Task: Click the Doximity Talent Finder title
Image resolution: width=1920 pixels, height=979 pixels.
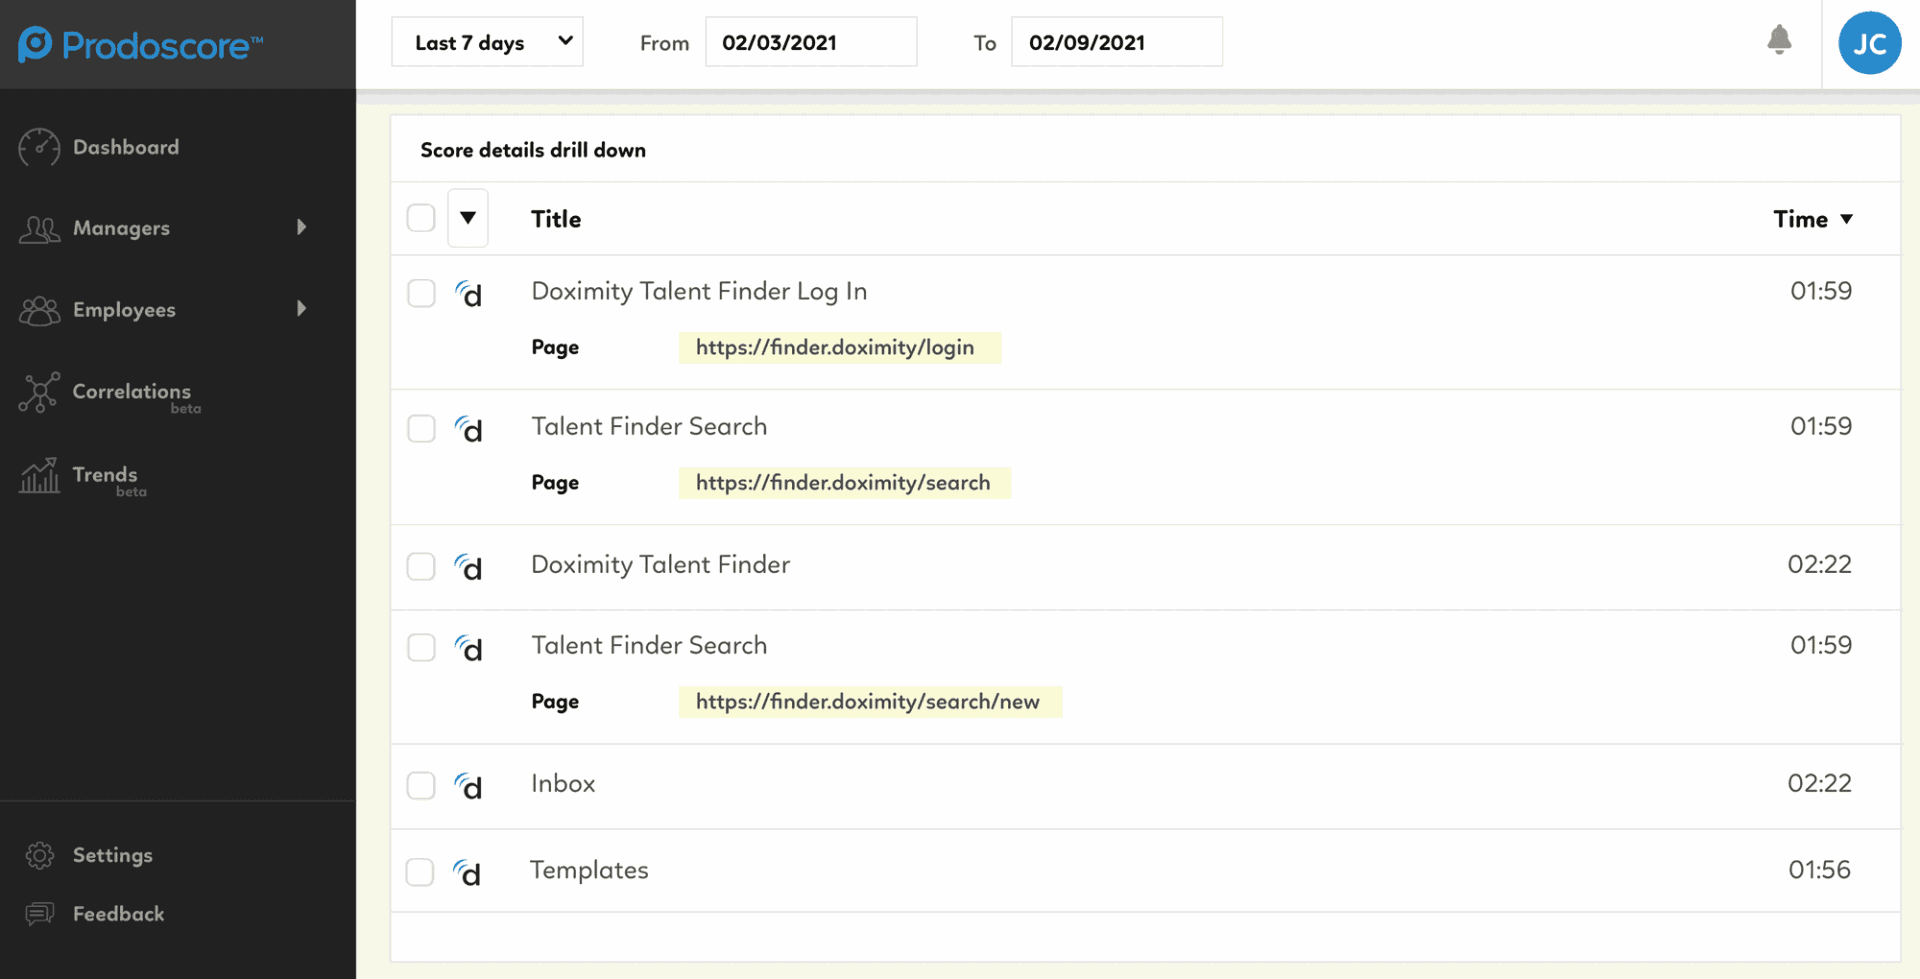Action: click(x=660, y=564)
